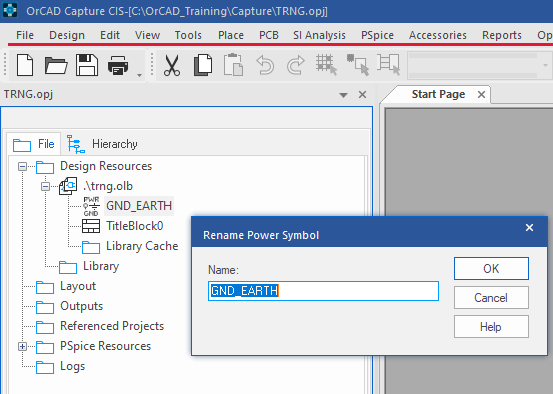This screenshot has width=553, height=394.
Task: Open the Place menu
Action: 231,35
